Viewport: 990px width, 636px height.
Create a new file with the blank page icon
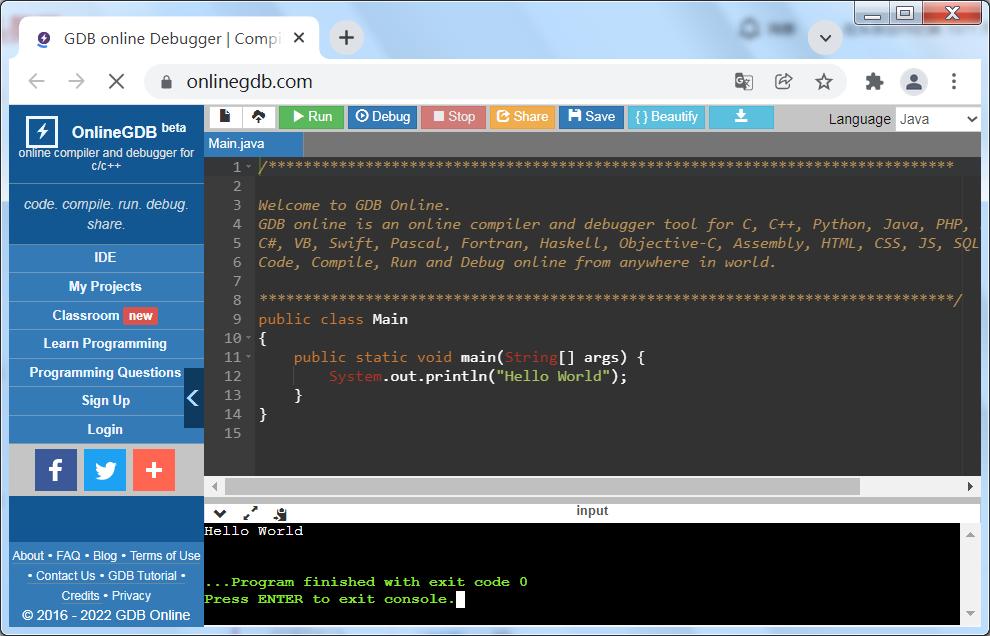[x=225, y=117]
